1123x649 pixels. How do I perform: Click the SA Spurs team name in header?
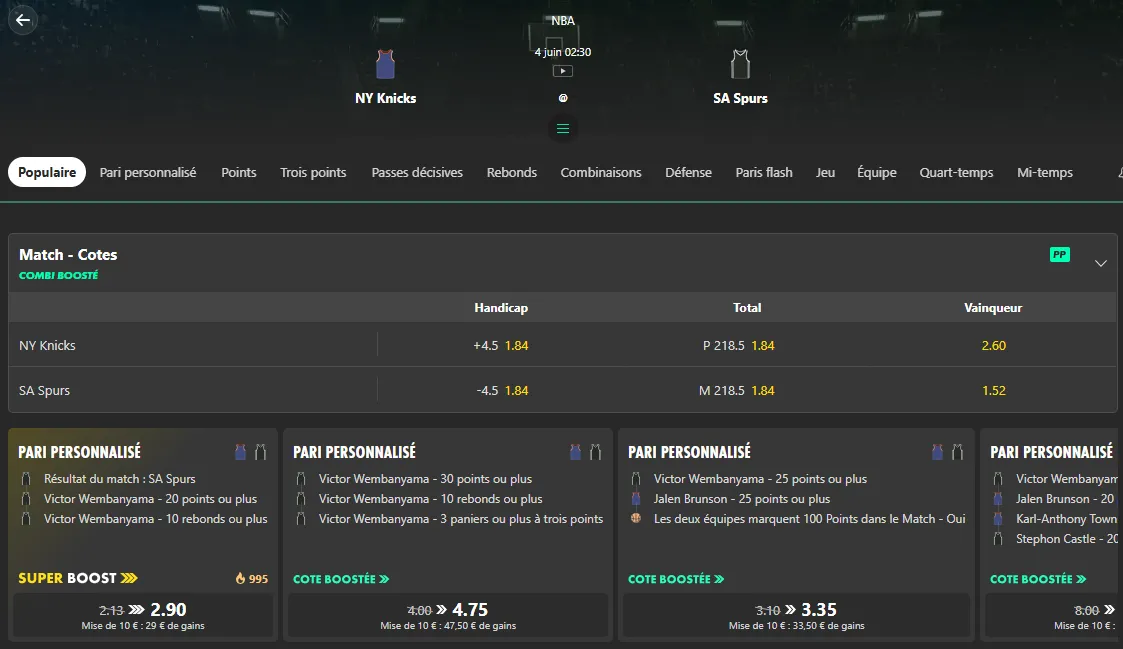(x=740, y=98)
